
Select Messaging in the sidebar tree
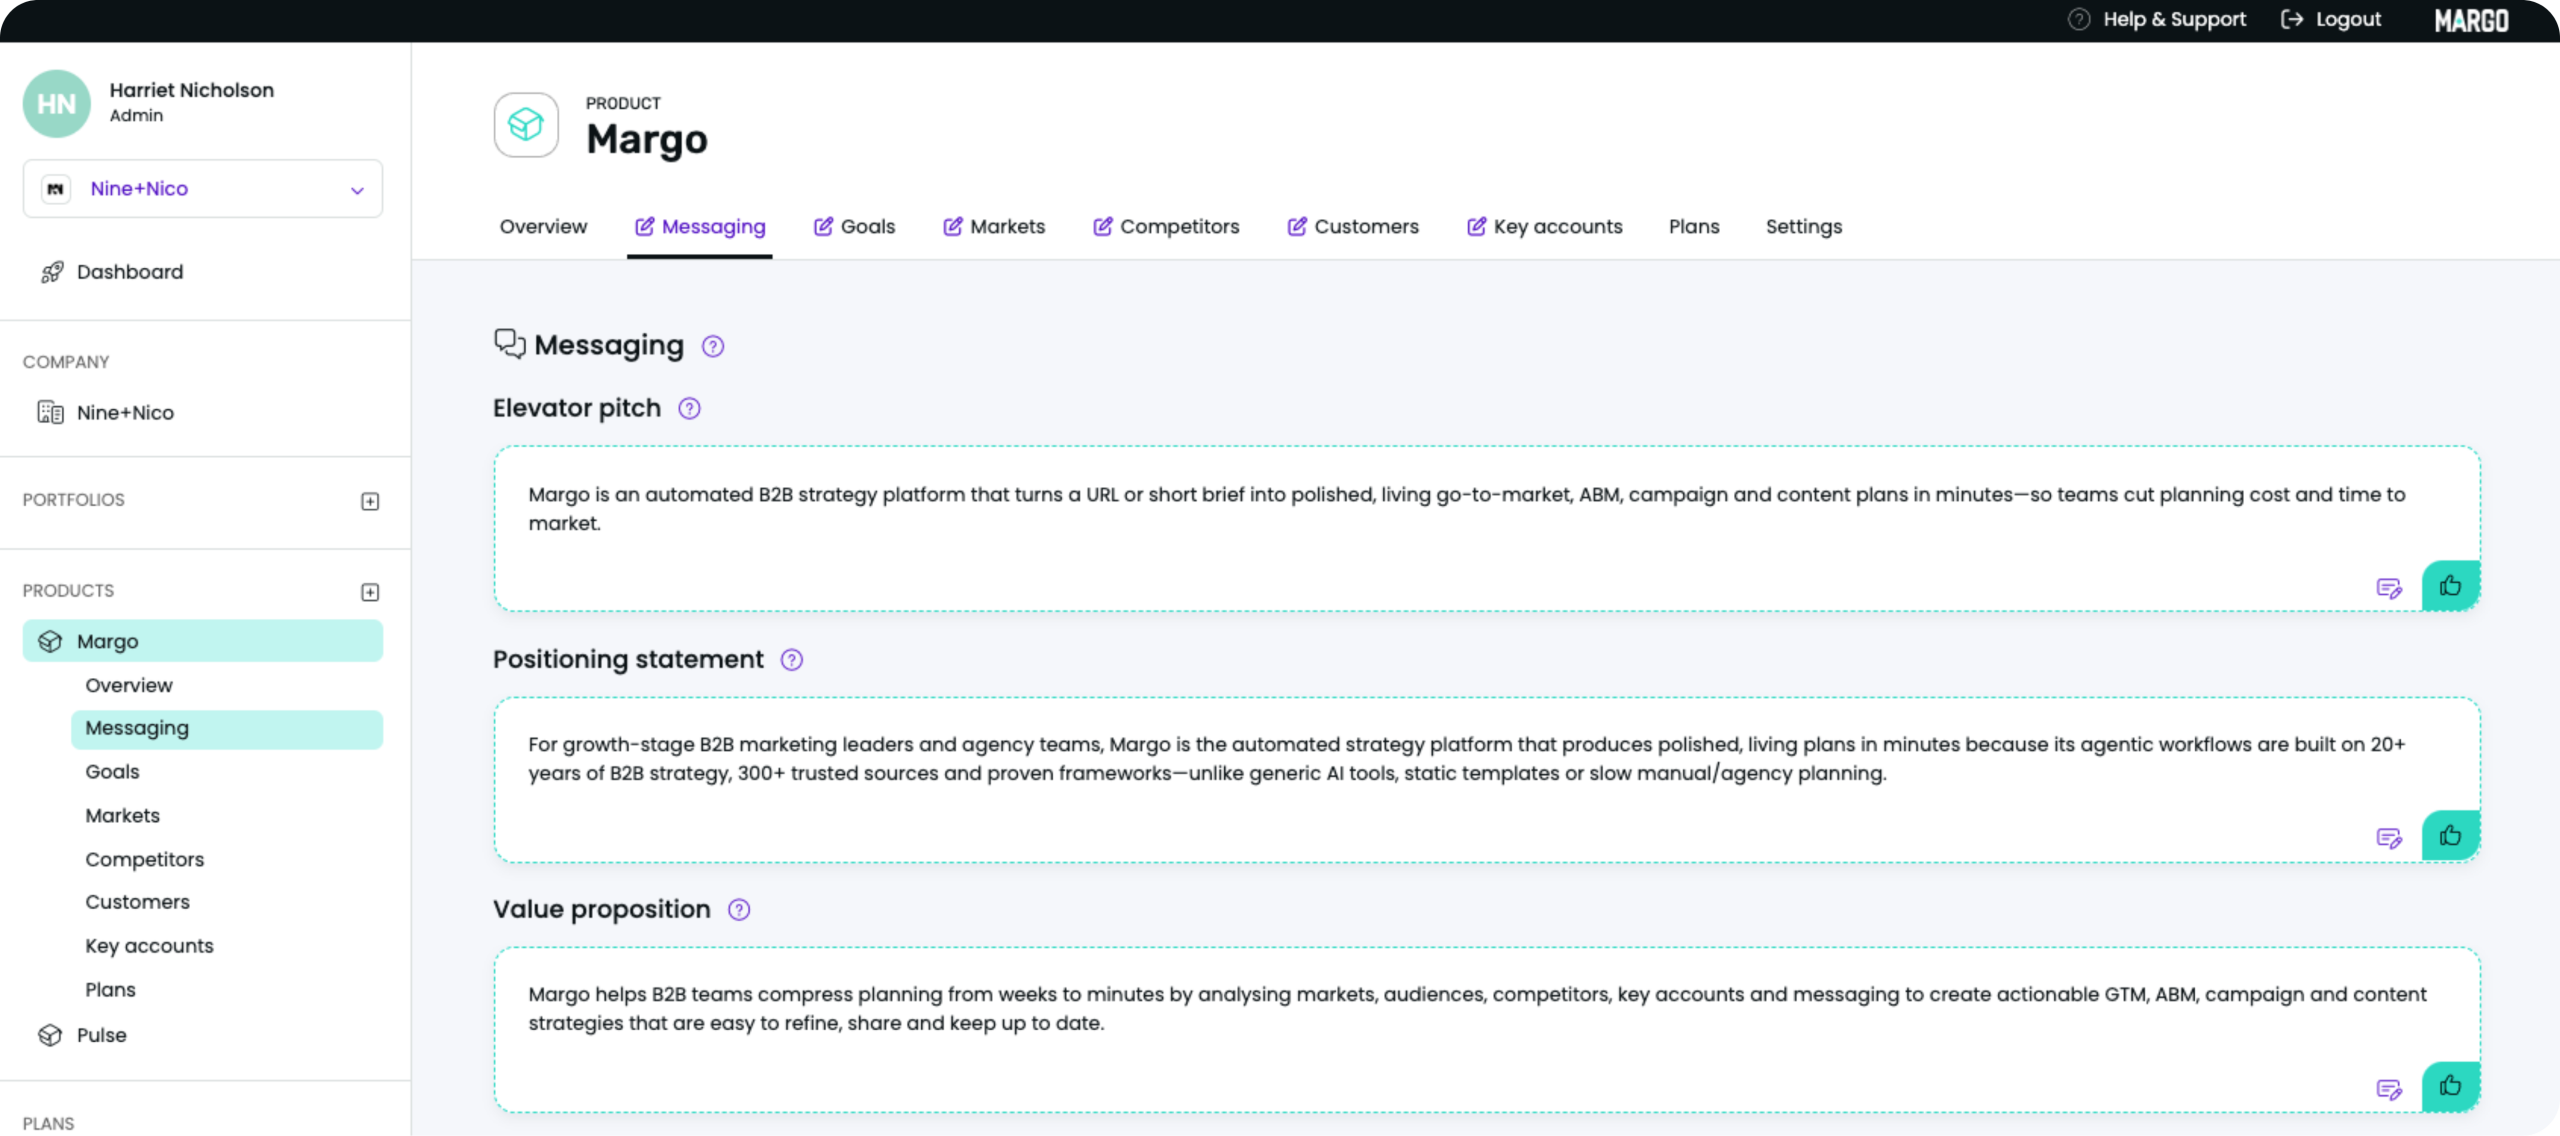(227, 729)
